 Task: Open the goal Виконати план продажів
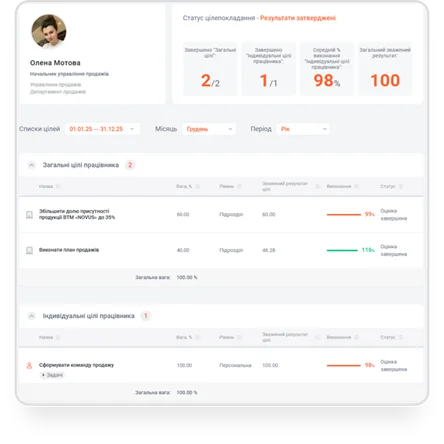coord(69,250)
